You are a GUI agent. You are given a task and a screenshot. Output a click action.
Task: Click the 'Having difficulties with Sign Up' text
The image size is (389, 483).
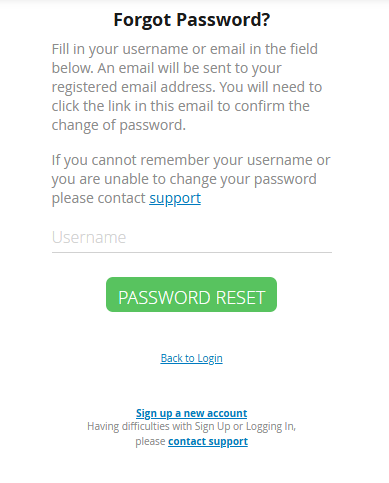tap(191, 427)
